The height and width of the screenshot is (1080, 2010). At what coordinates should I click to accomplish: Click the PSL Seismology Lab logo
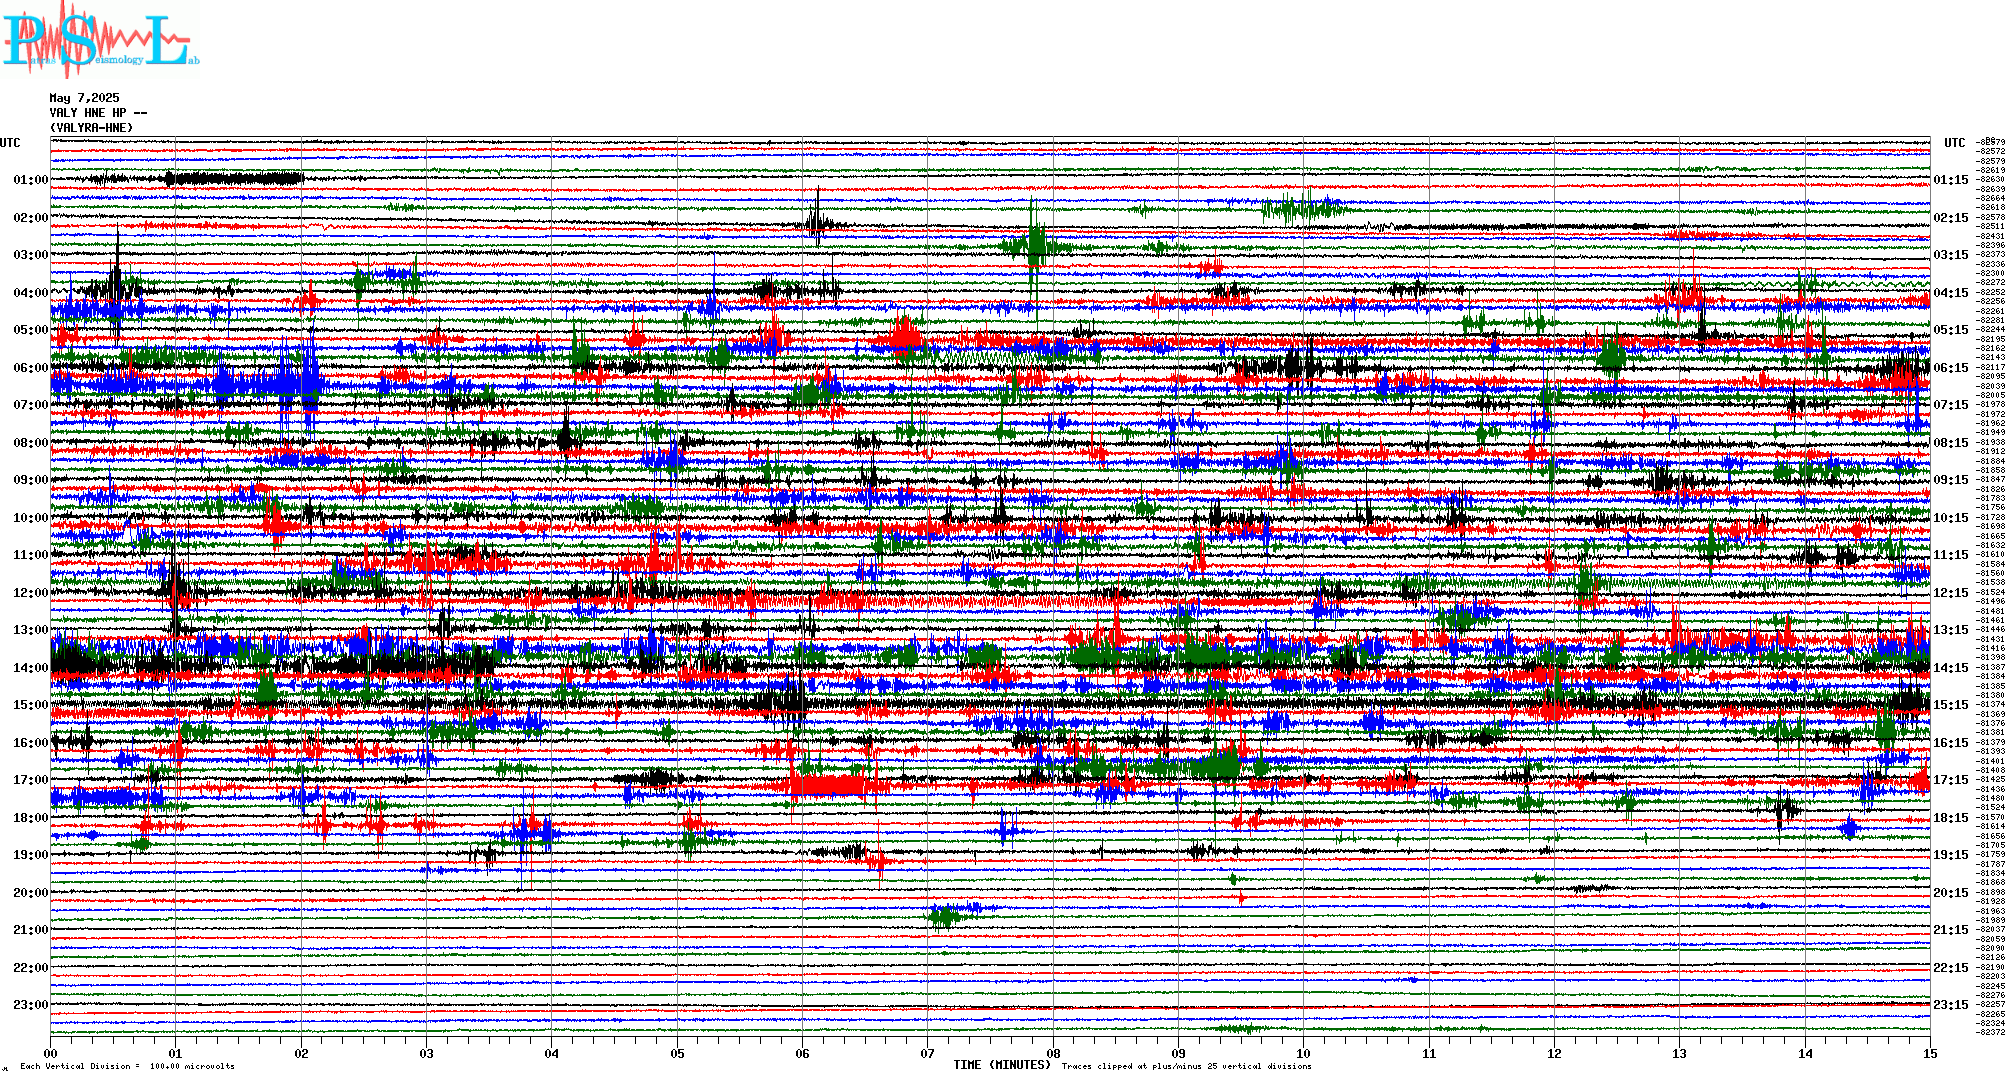coord(100,40)
